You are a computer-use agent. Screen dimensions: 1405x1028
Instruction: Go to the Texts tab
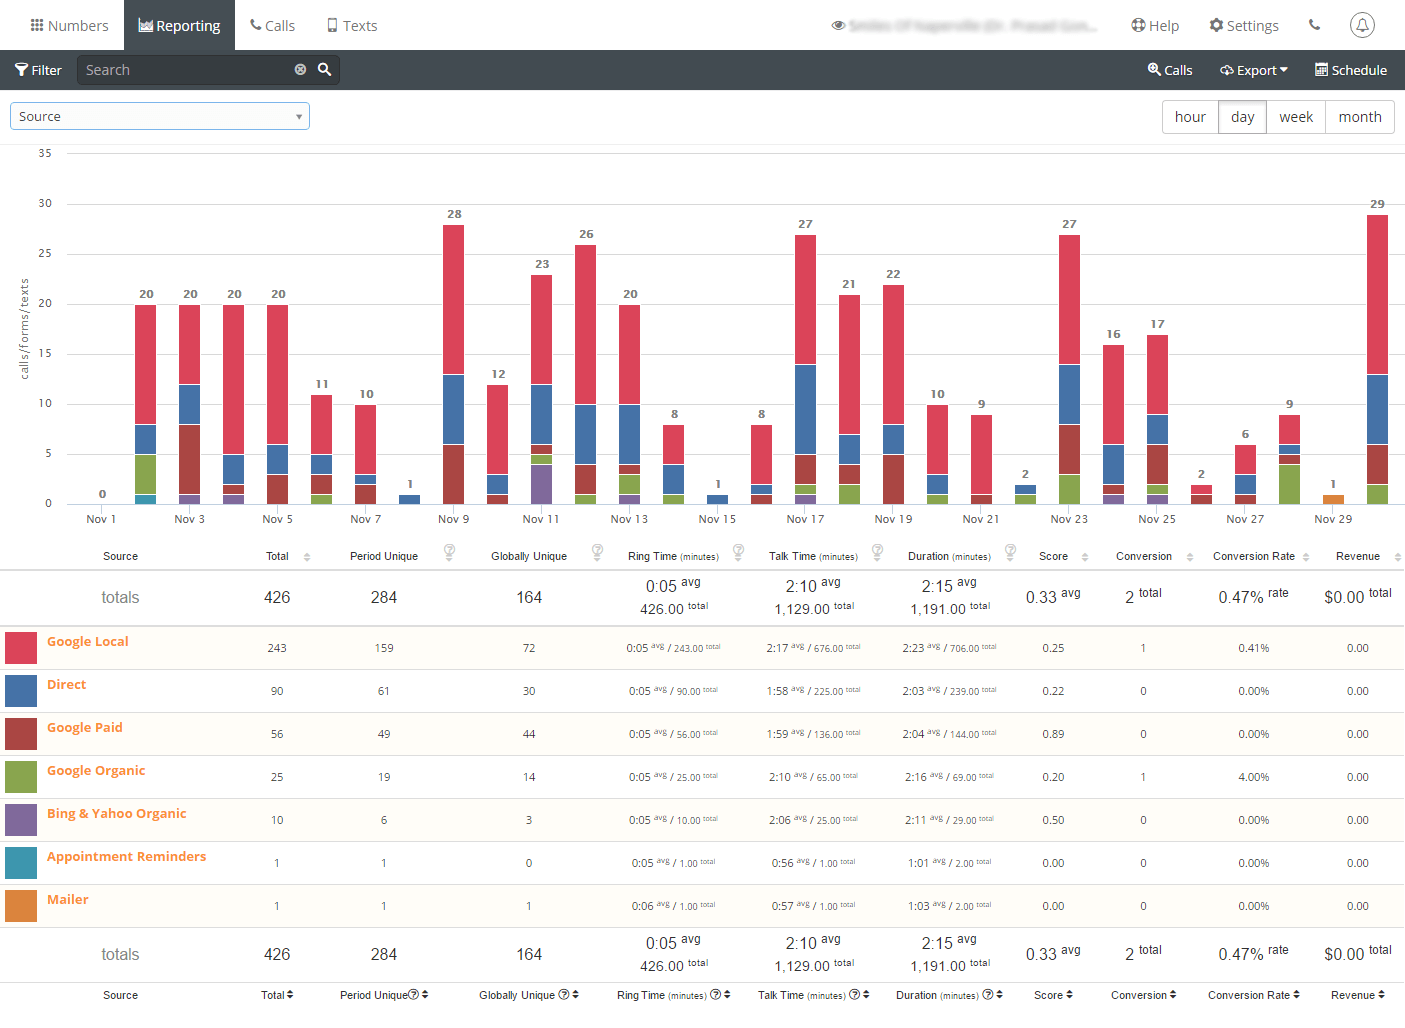point(352,26)
